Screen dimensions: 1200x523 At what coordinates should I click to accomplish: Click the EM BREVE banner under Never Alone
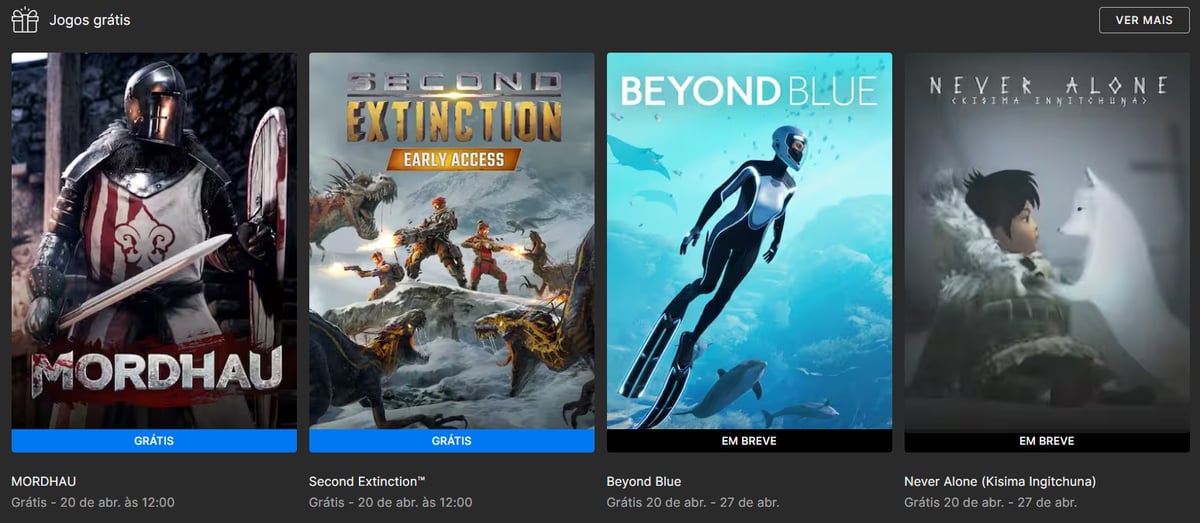(x=1047, y=441)
